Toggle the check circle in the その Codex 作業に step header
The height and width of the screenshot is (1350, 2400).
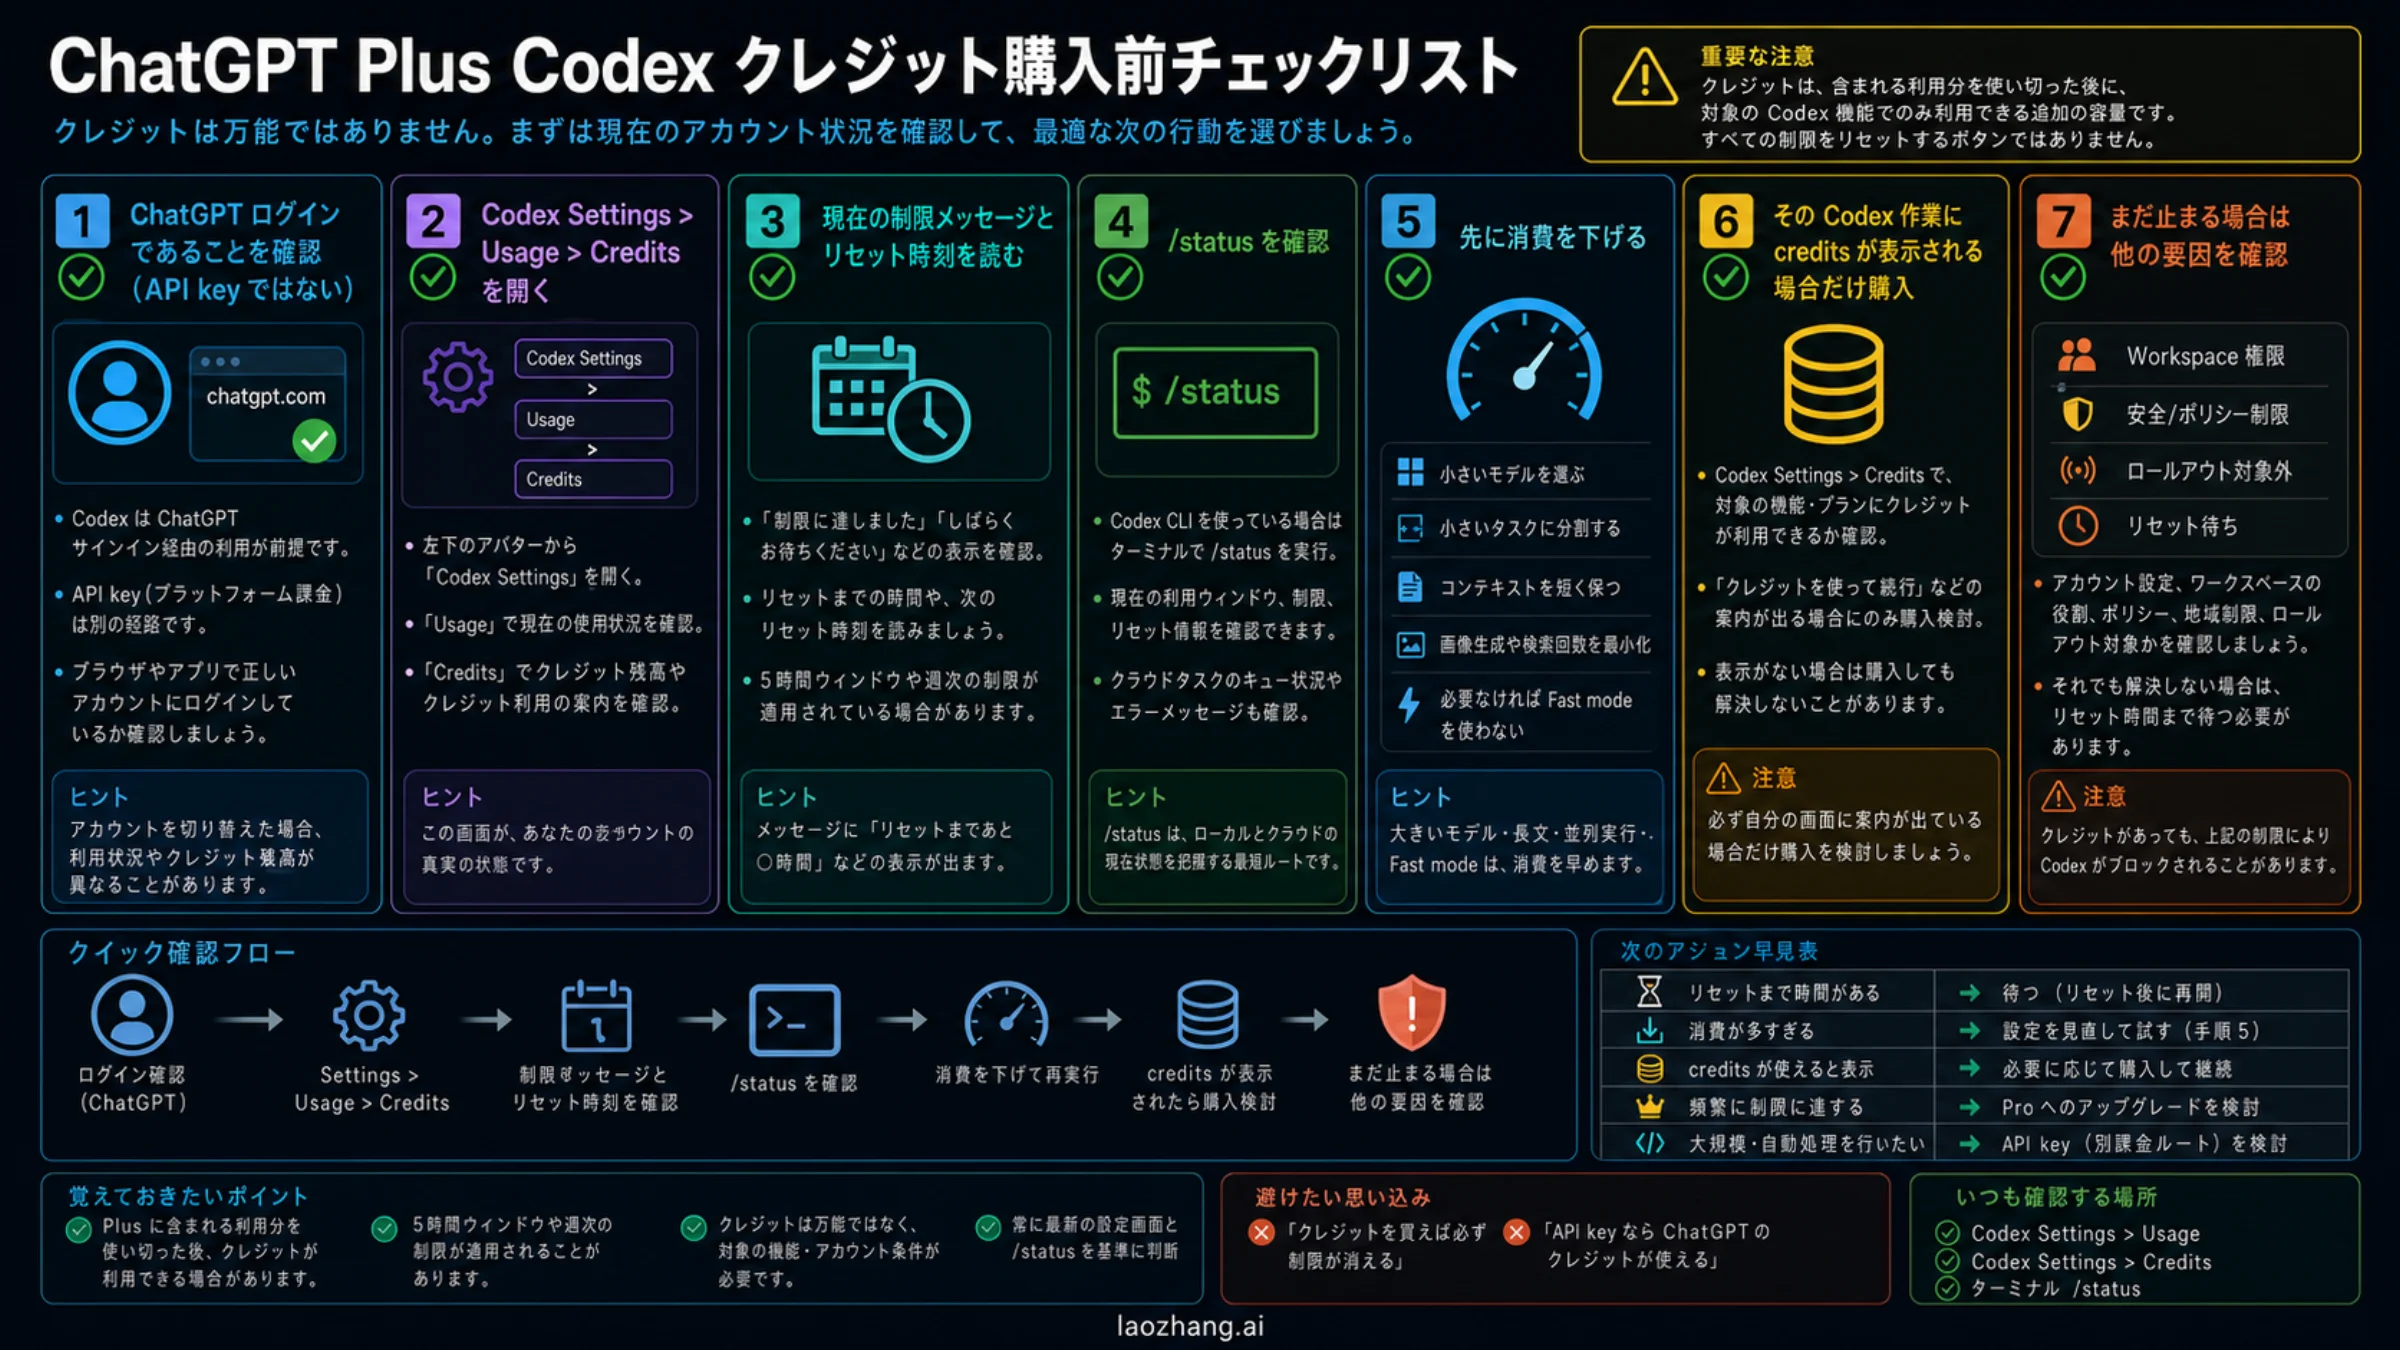[x=1726, y=277]
